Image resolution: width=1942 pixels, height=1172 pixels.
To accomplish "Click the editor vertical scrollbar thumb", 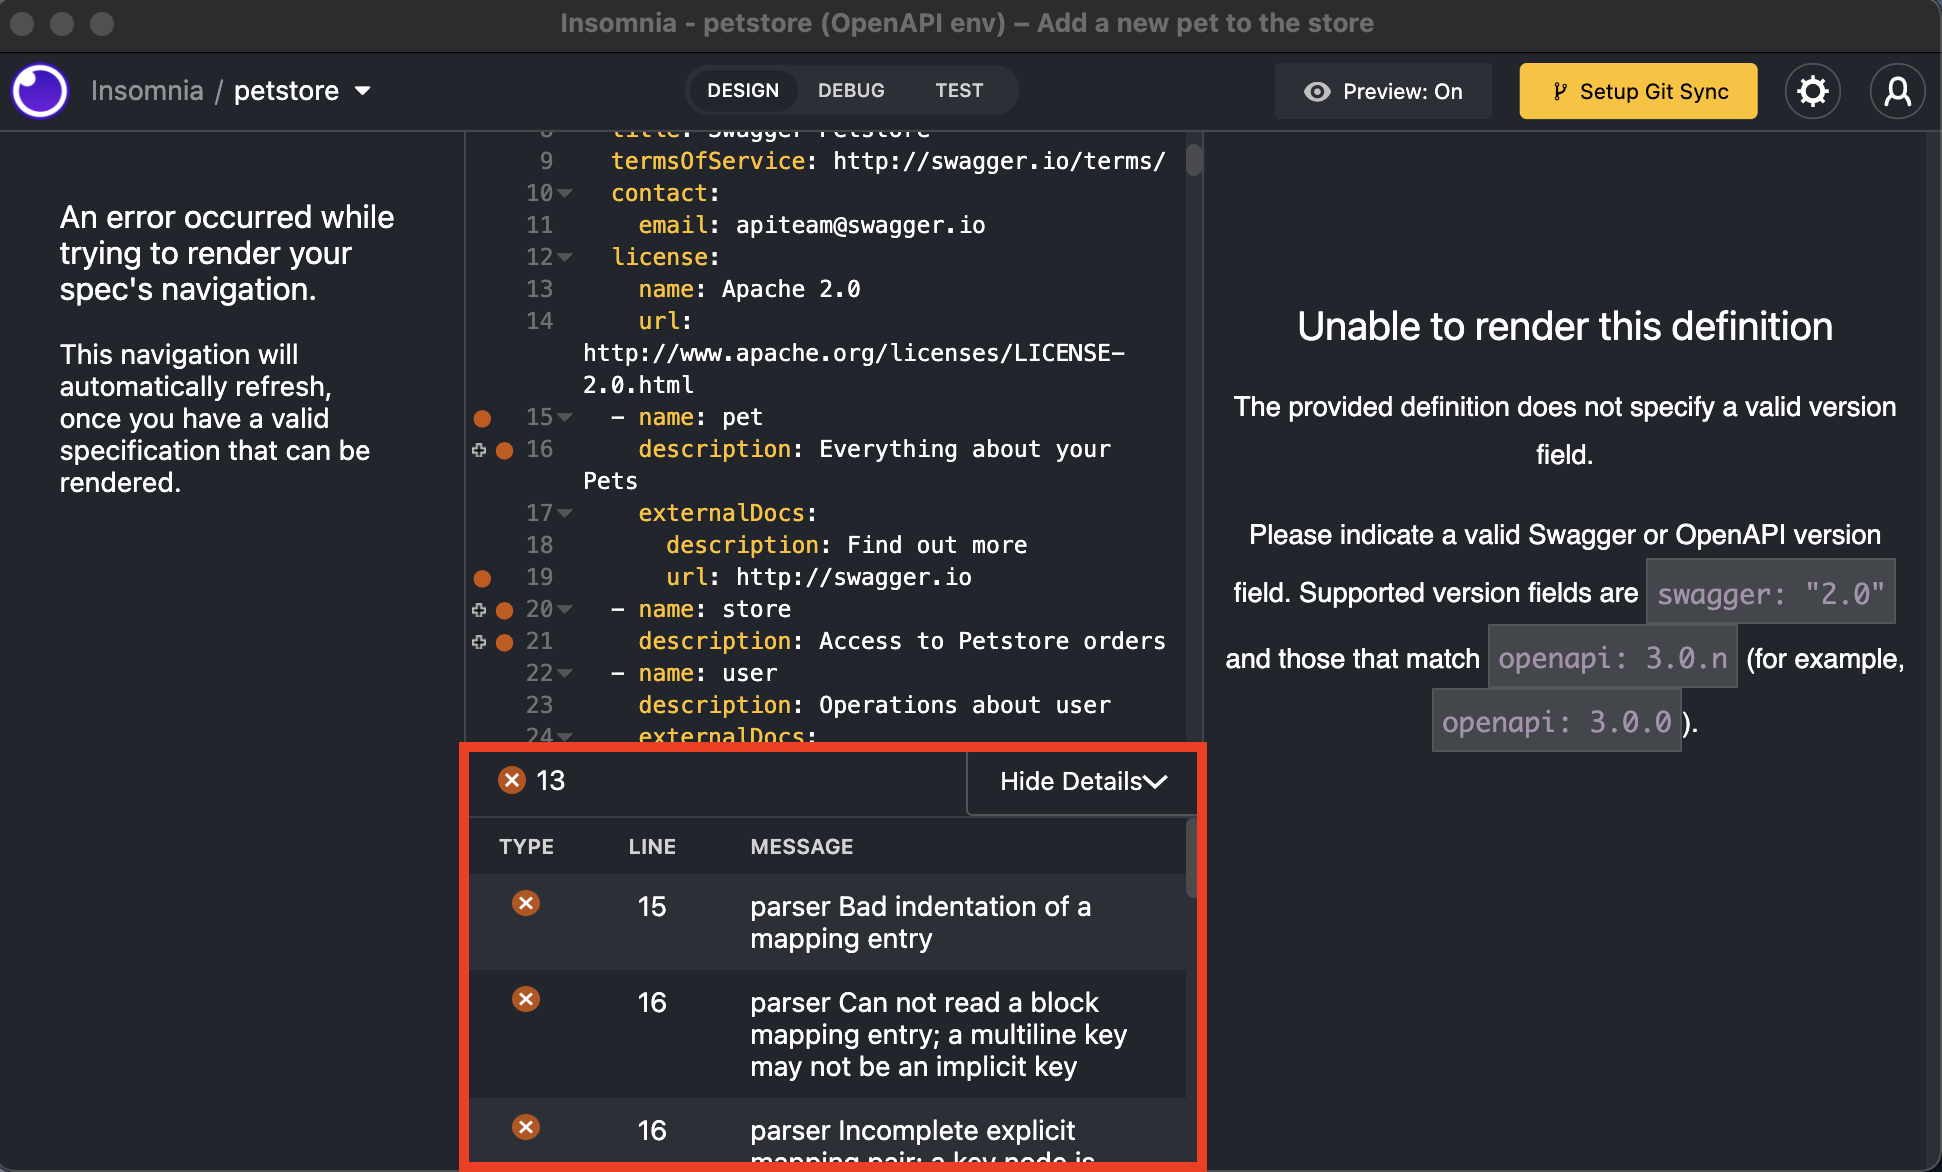I will pos(1193,160).
